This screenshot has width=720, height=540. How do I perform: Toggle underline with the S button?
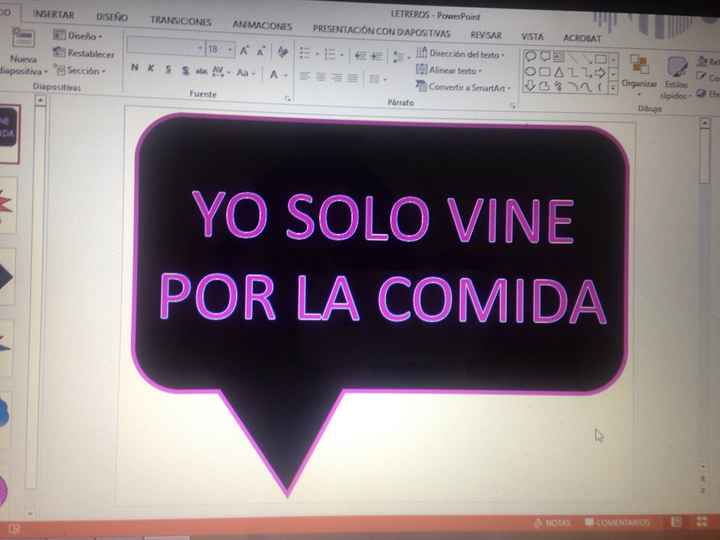[168, 69]
